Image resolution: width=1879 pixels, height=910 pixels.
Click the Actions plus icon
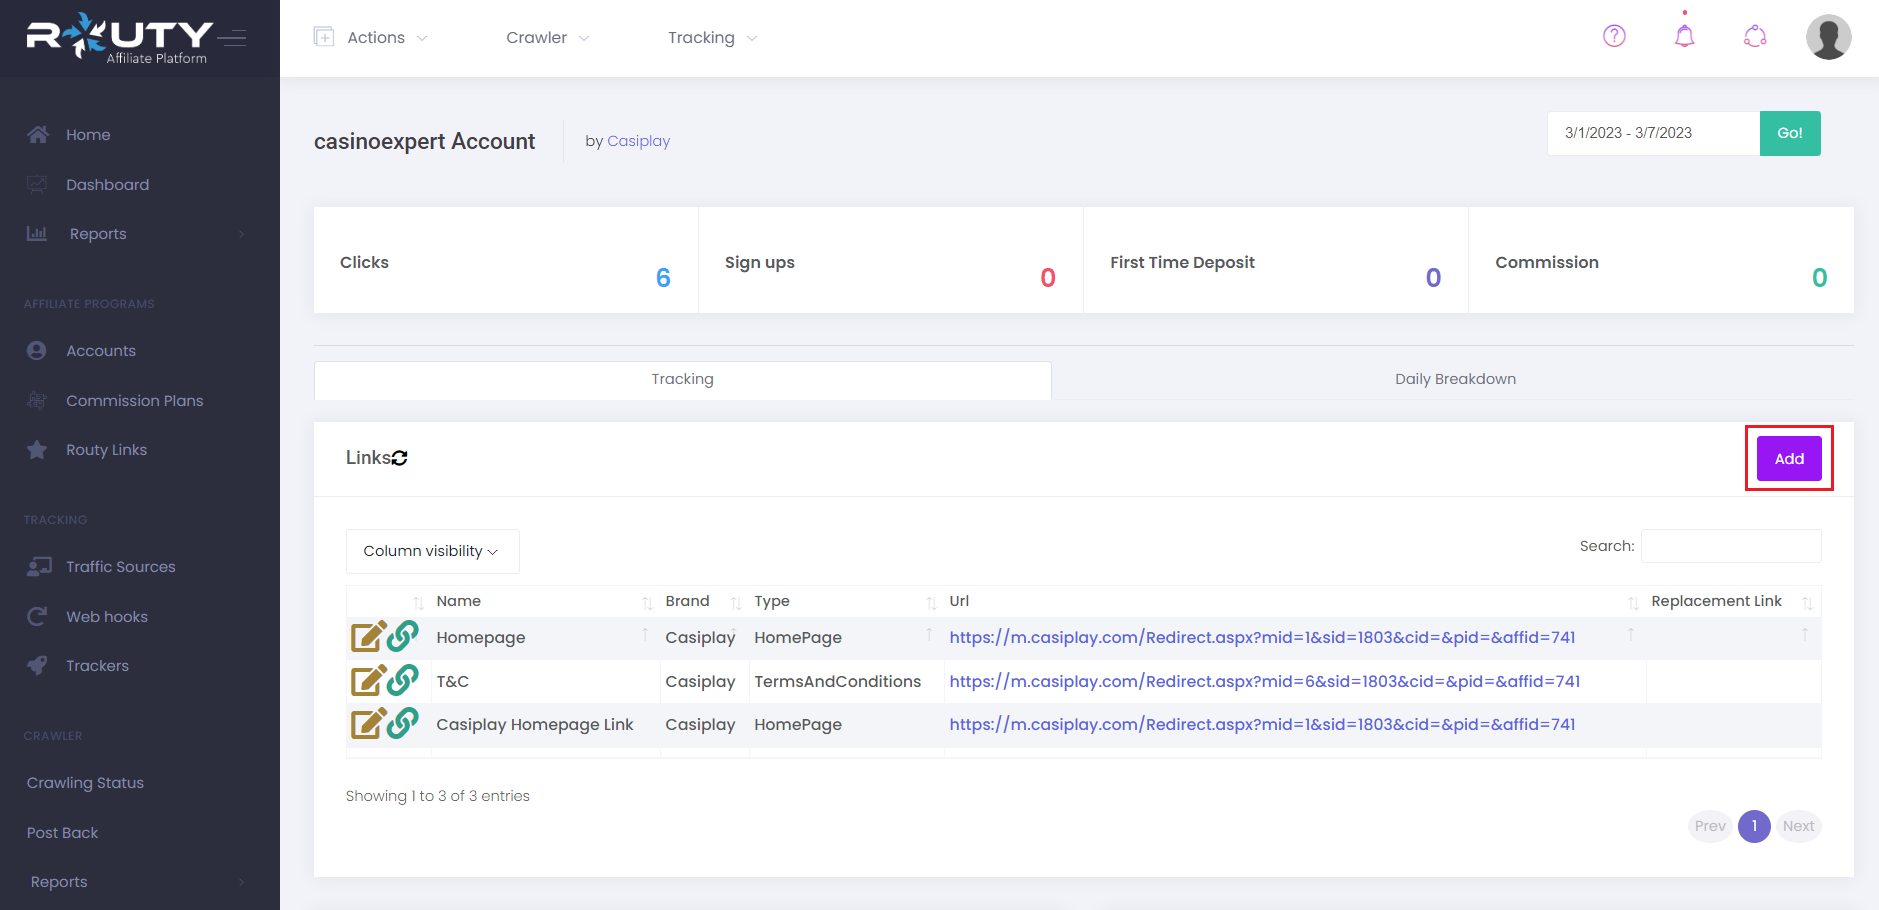[x=324, y=37]
